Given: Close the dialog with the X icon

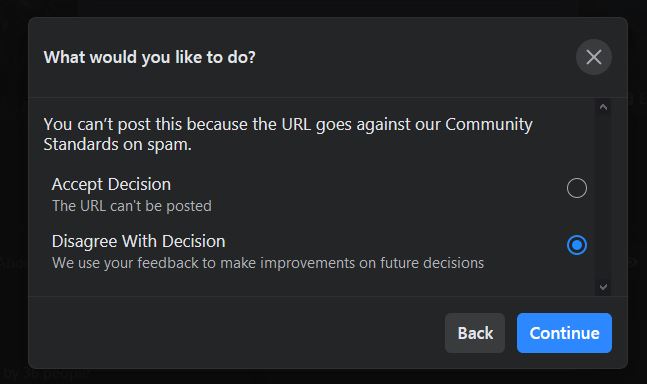Looking at the screenshot, I should tap(593, 57).
